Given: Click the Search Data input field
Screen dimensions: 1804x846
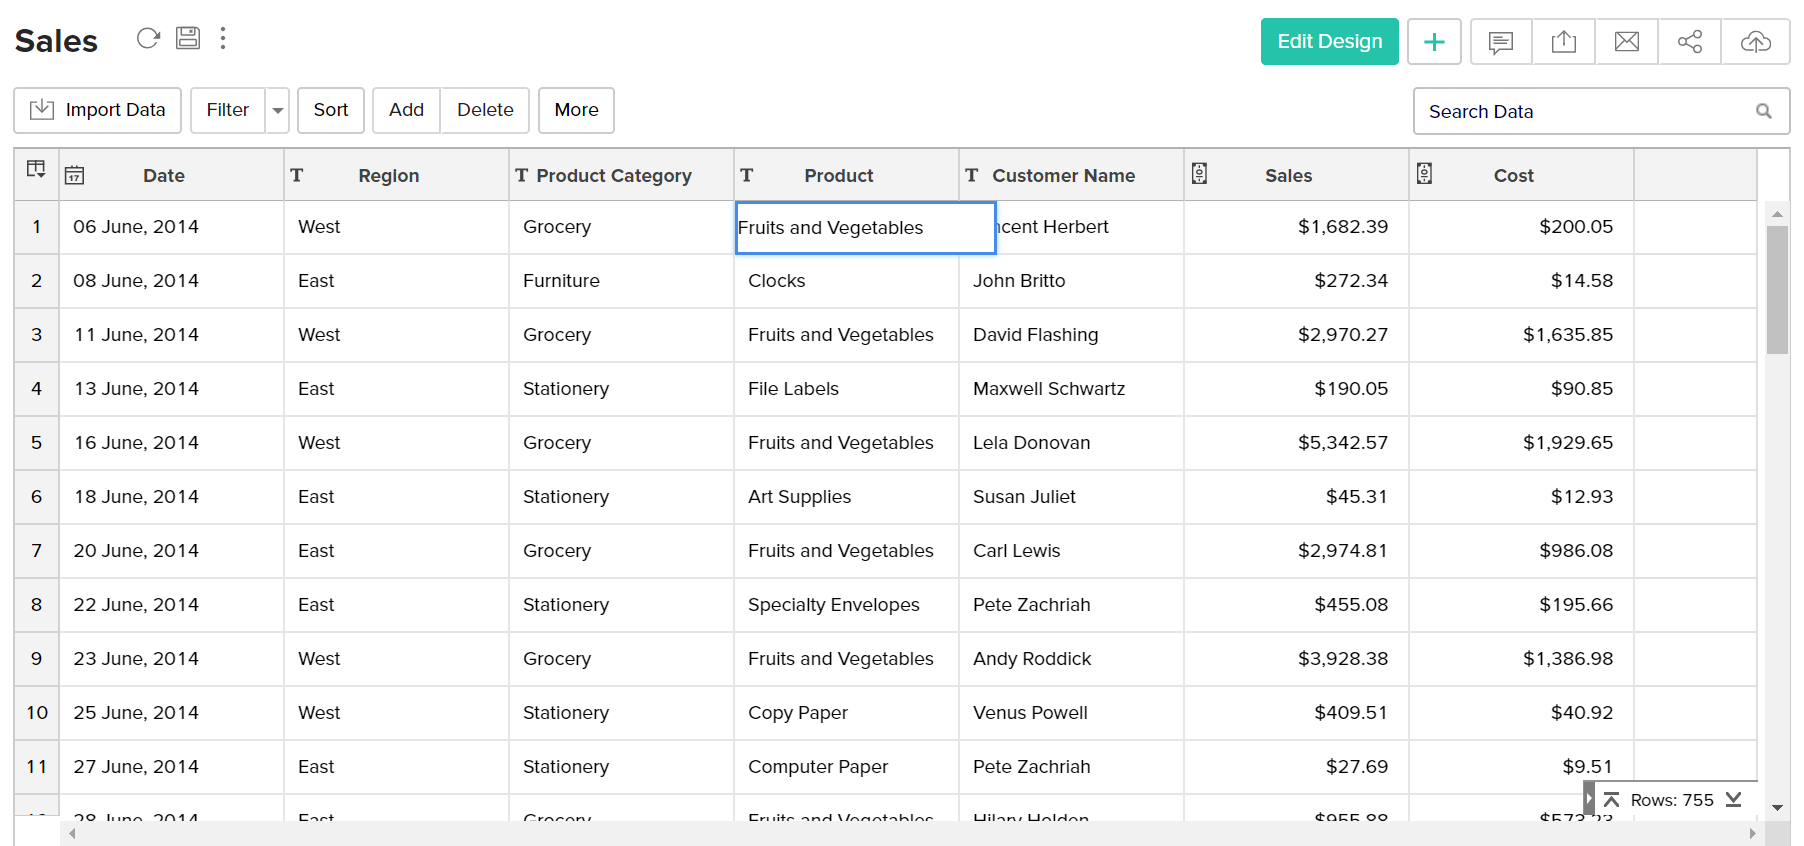Looking at the screenshot, I should [1585, 111].
